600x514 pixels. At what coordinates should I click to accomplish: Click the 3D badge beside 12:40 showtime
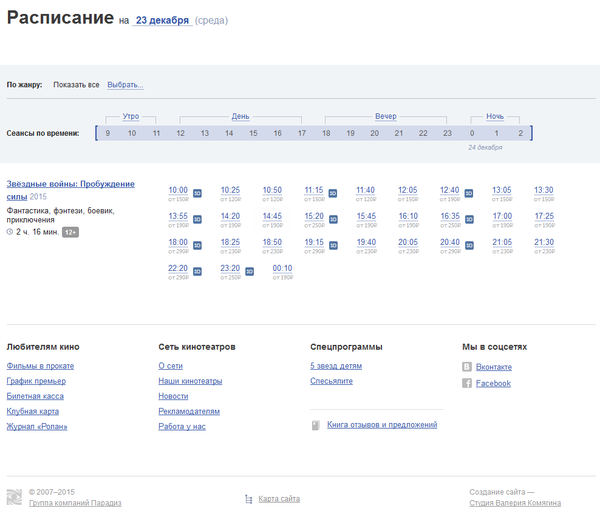point(468,192)
